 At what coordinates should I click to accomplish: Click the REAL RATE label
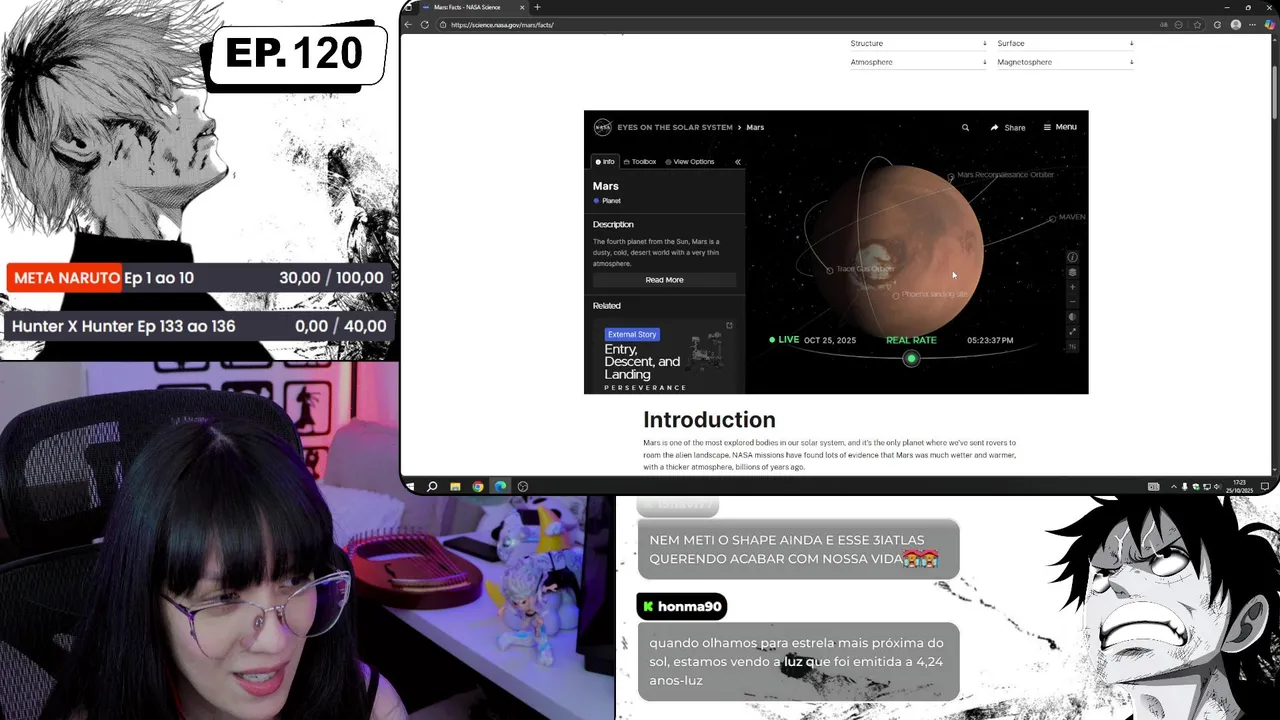point(911,340)
